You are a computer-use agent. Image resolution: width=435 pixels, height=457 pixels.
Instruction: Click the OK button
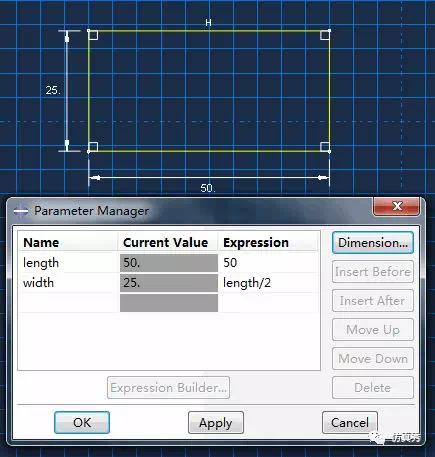tap(82, 422)
